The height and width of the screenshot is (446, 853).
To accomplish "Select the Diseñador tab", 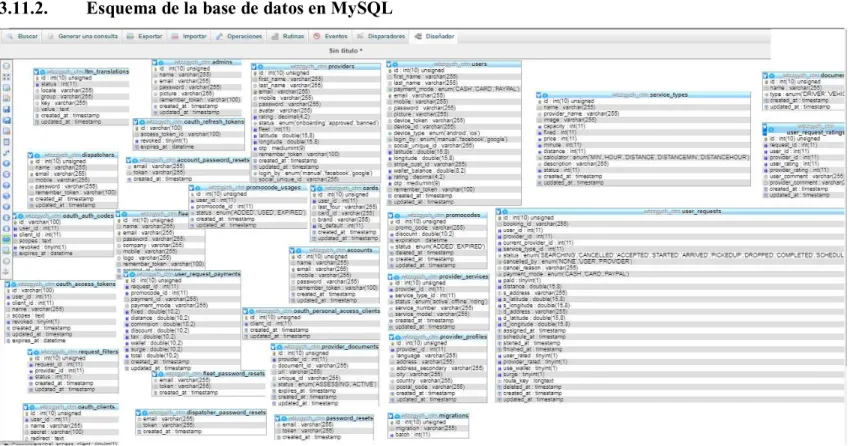I will 435,36.
